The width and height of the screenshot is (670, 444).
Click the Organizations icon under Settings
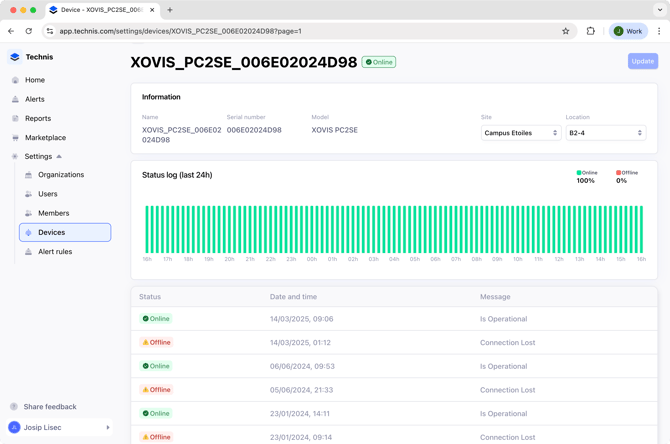tap(29, 175)
